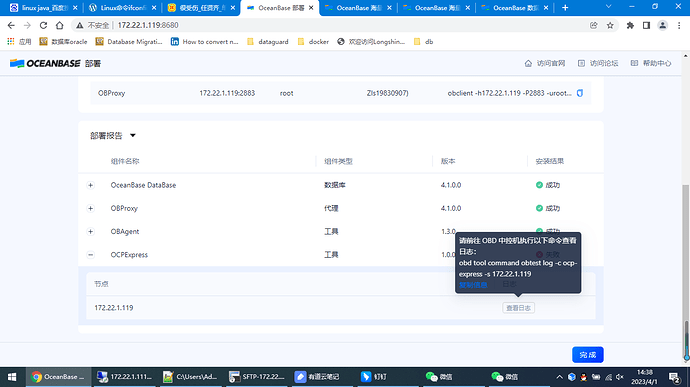Go back using browser back arrow
Viewport: 690px width, 387px height.
click(11, 26)
